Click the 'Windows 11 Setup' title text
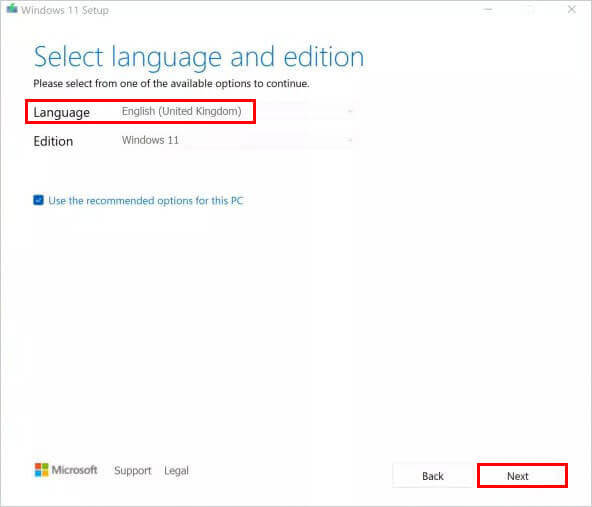This screenshot has width=592, height=507. coord(65,10)
